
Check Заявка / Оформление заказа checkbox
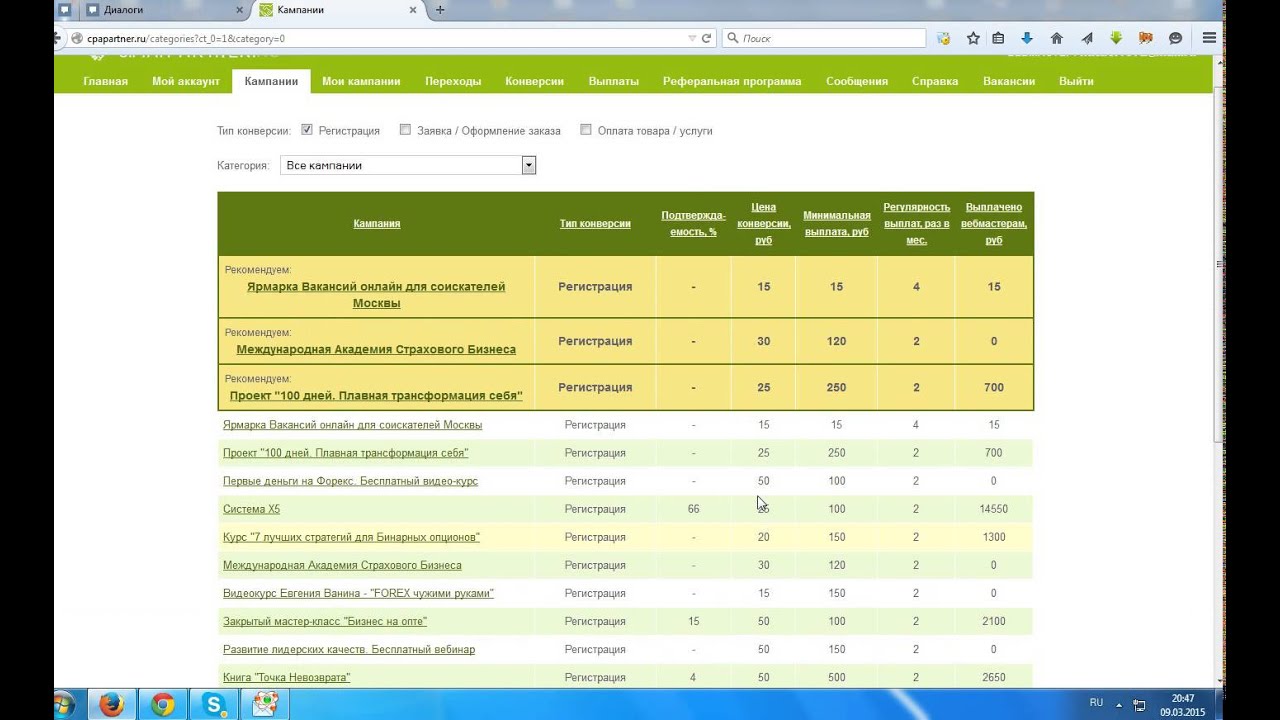click(x=405, y=130)
